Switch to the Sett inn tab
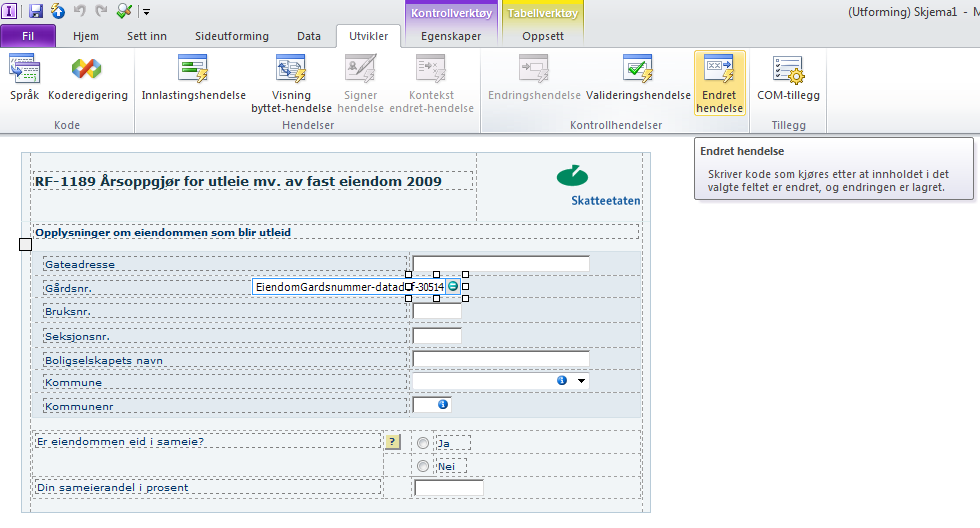Viewport: 980px width, 528px height. click(147, 36)
